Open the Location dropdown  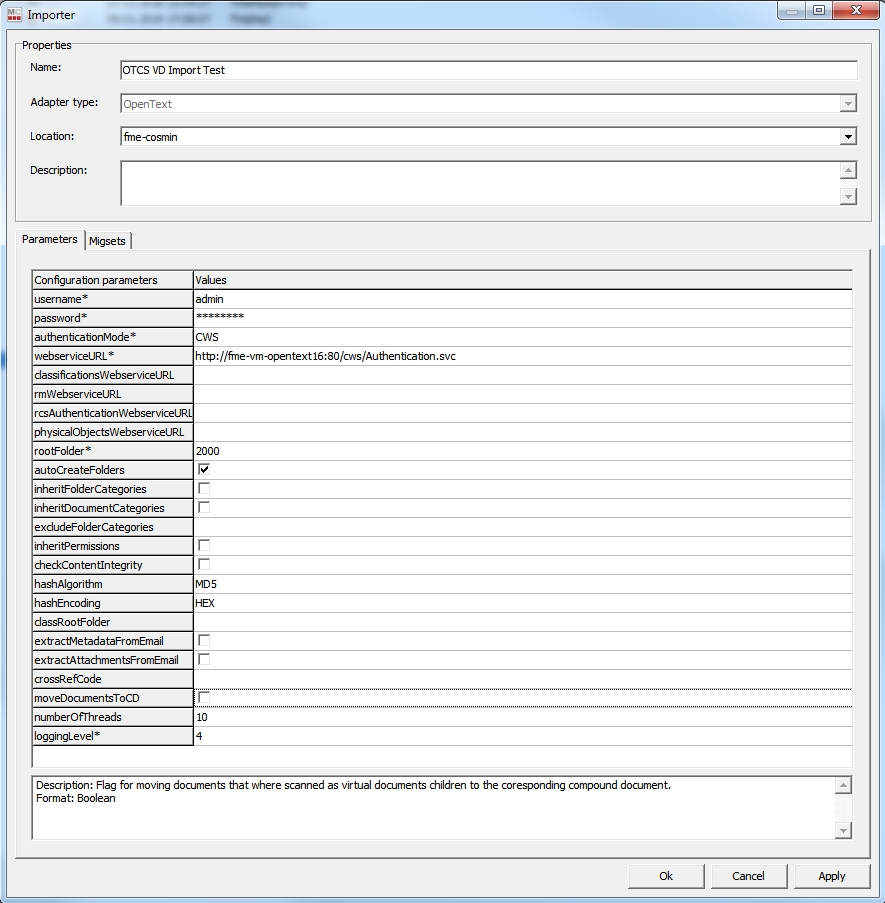(x=848, y=137)
